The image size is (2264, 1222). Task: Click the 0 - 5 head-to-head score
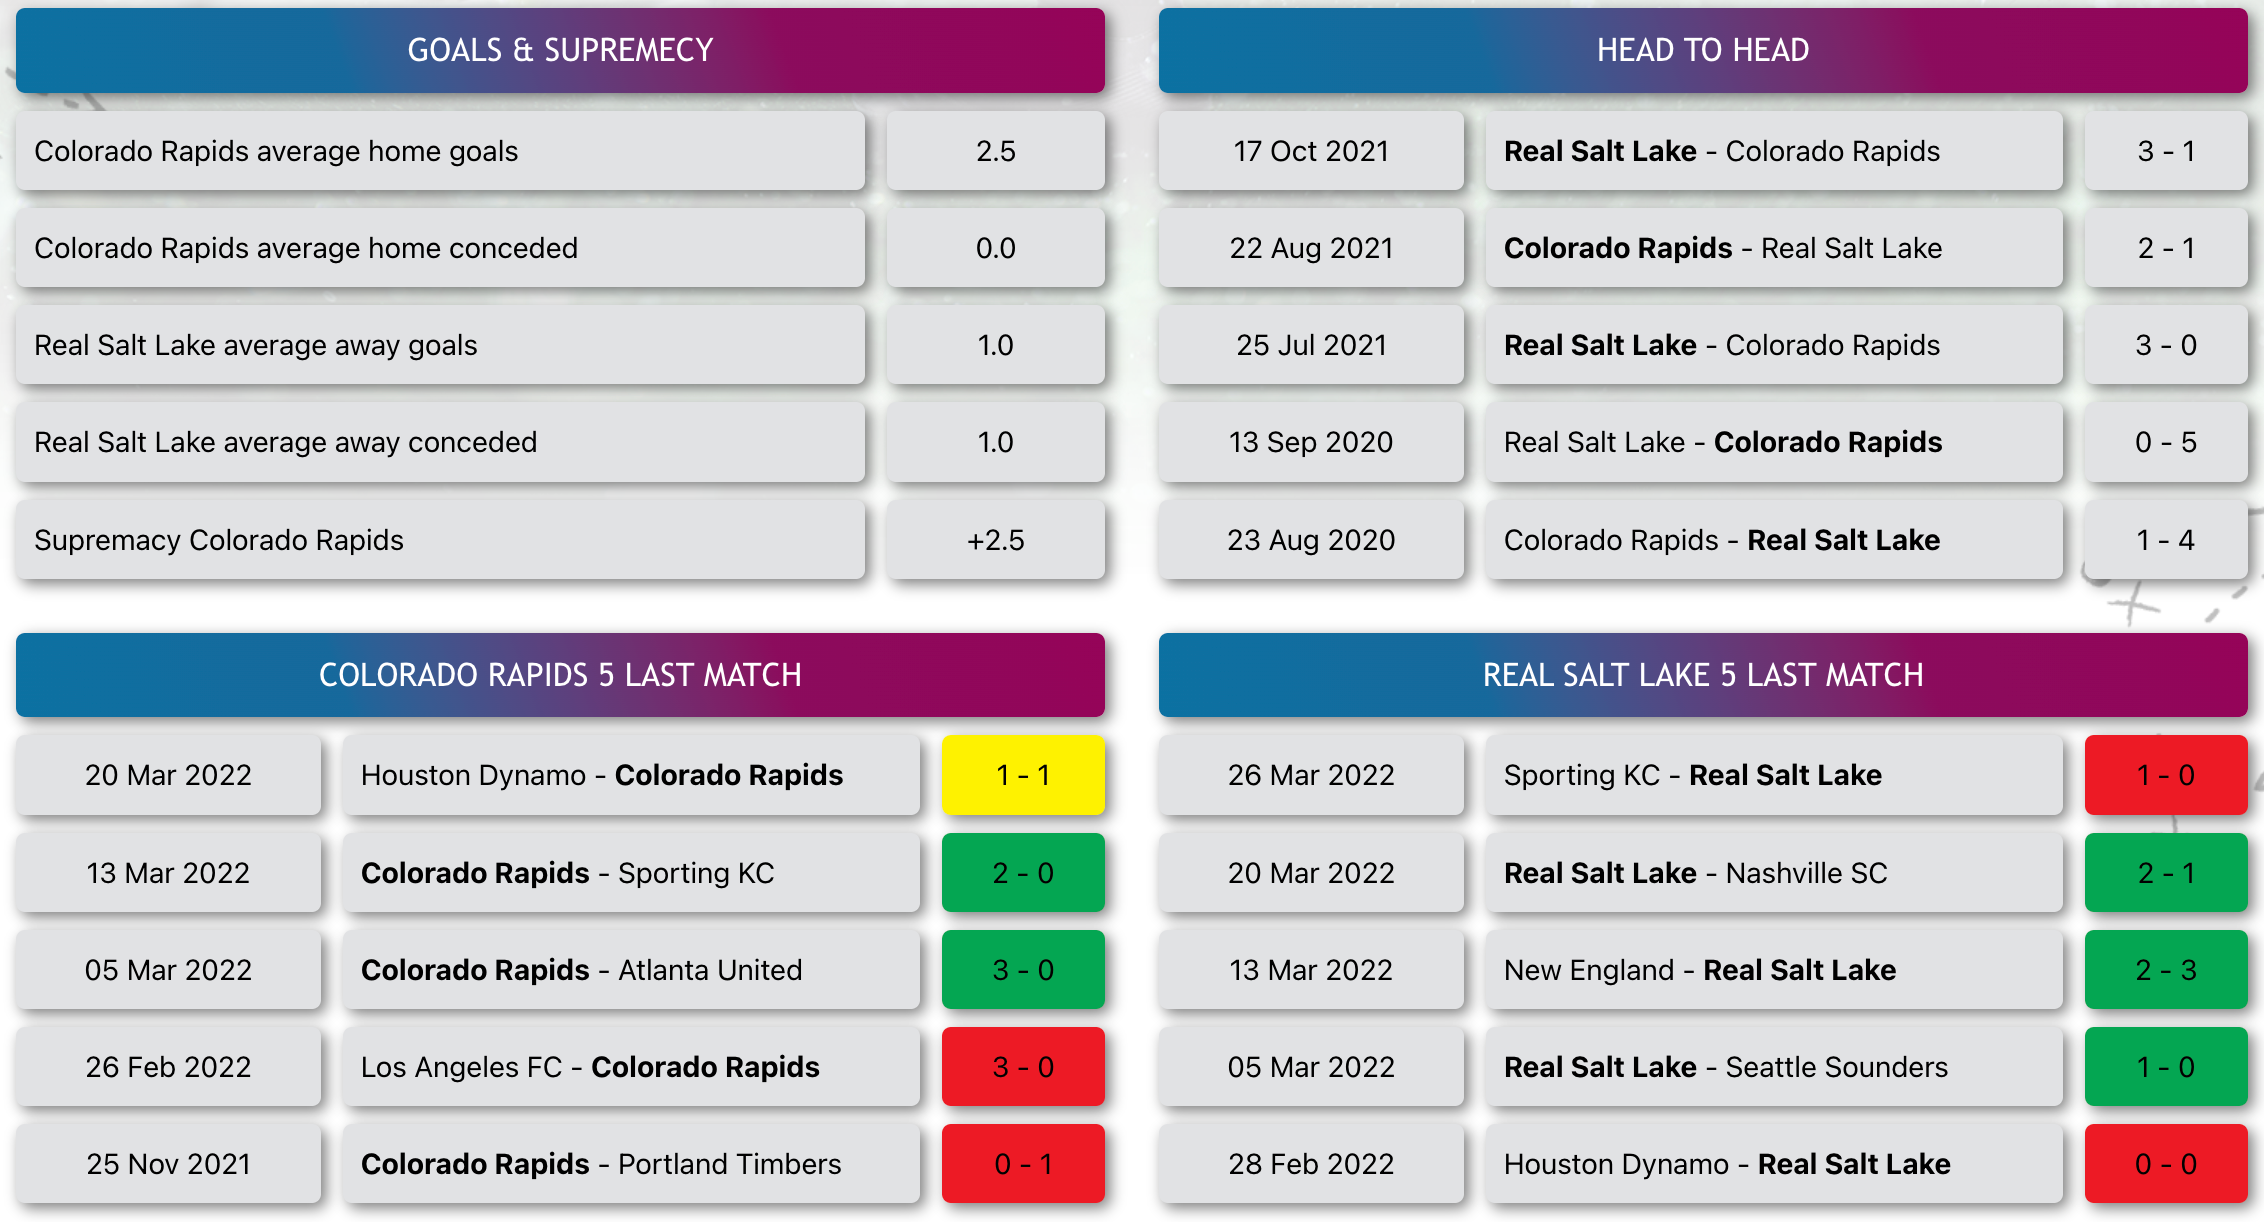(2166, 442)
